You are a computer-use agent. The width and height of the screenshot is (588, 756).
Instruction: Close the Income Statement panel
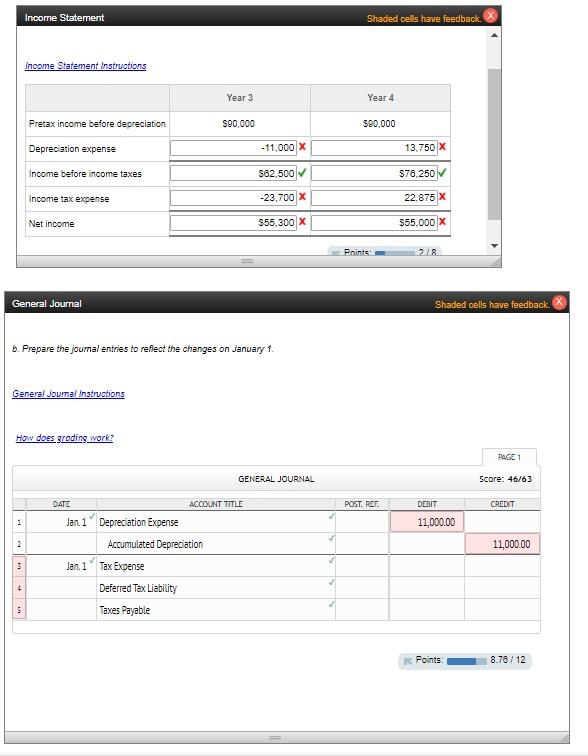[x=490, y=15]
